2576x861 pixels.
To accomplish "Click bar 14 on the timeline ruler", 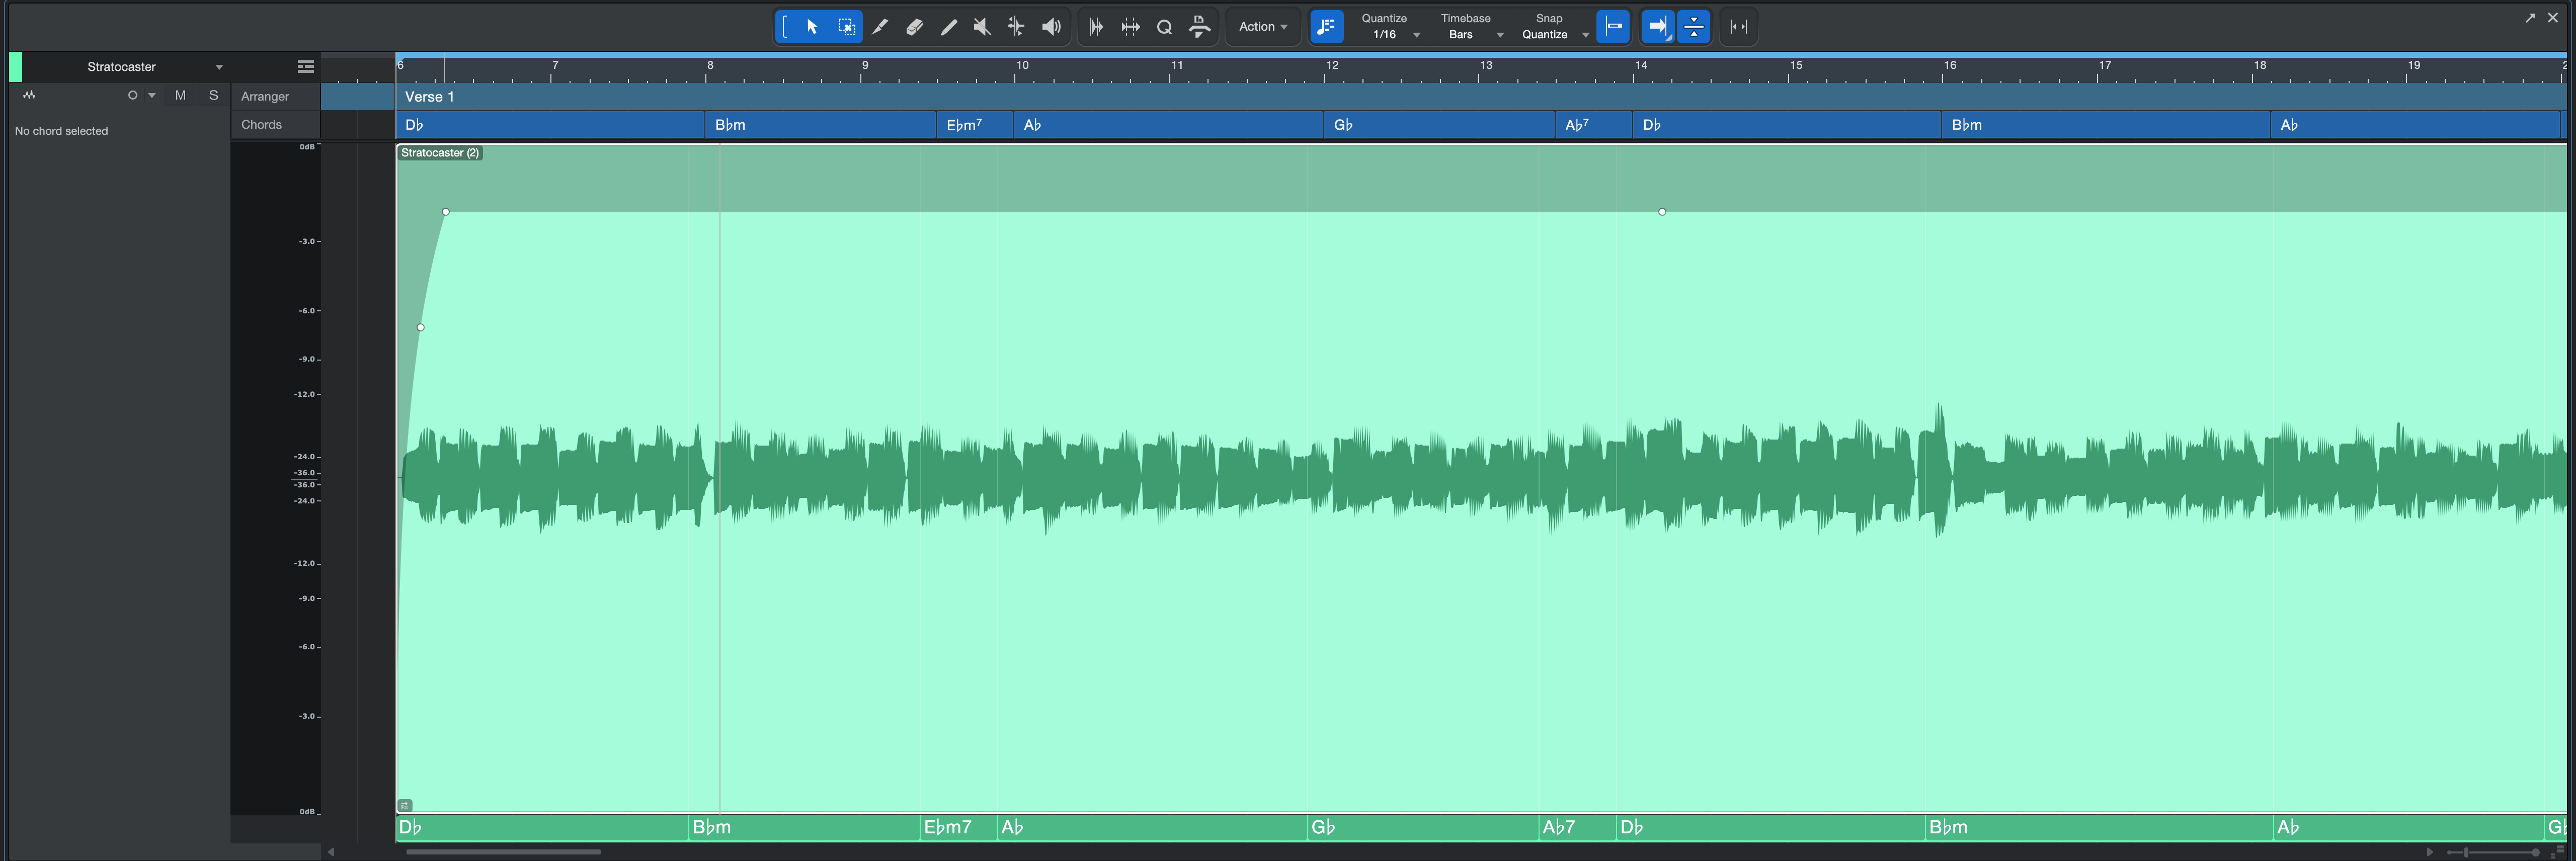I will (x=1641, y=65).
